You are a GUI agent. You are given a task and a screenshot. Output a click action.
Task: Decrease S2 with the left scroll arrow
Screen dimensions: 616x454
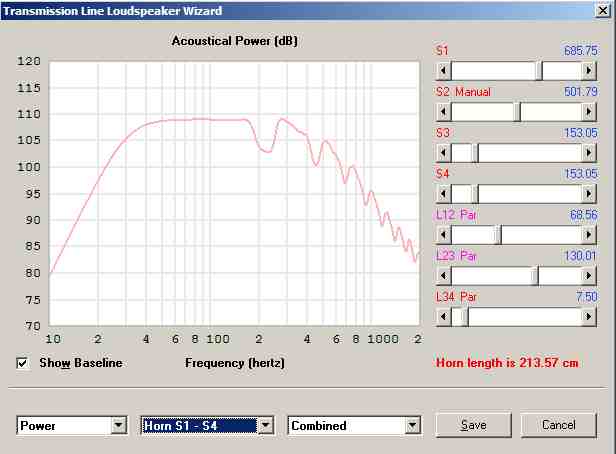click(444, 112)
